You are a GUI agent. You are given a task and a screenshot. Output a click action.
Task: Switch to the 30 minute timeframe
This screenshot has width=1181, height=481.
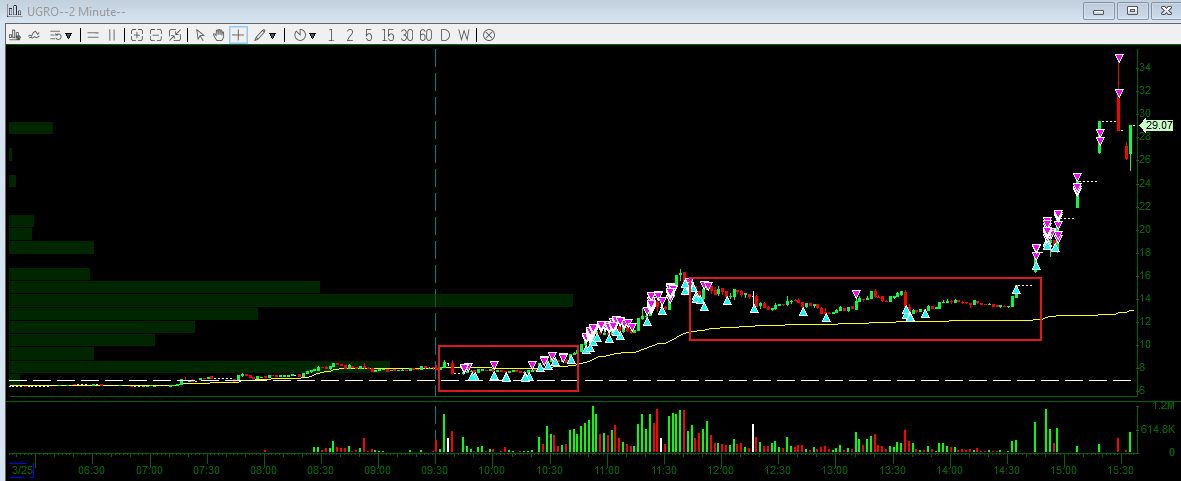[x=407, y=35]
